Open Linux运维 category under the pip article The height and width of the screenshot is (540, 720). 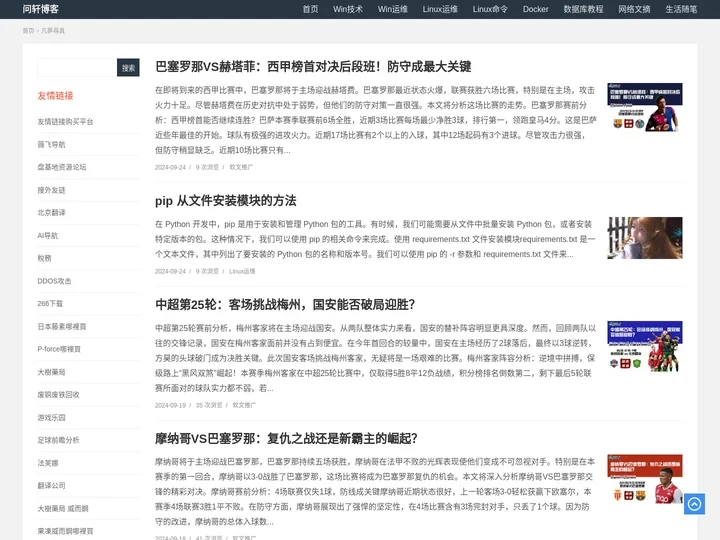pos(242,271)
